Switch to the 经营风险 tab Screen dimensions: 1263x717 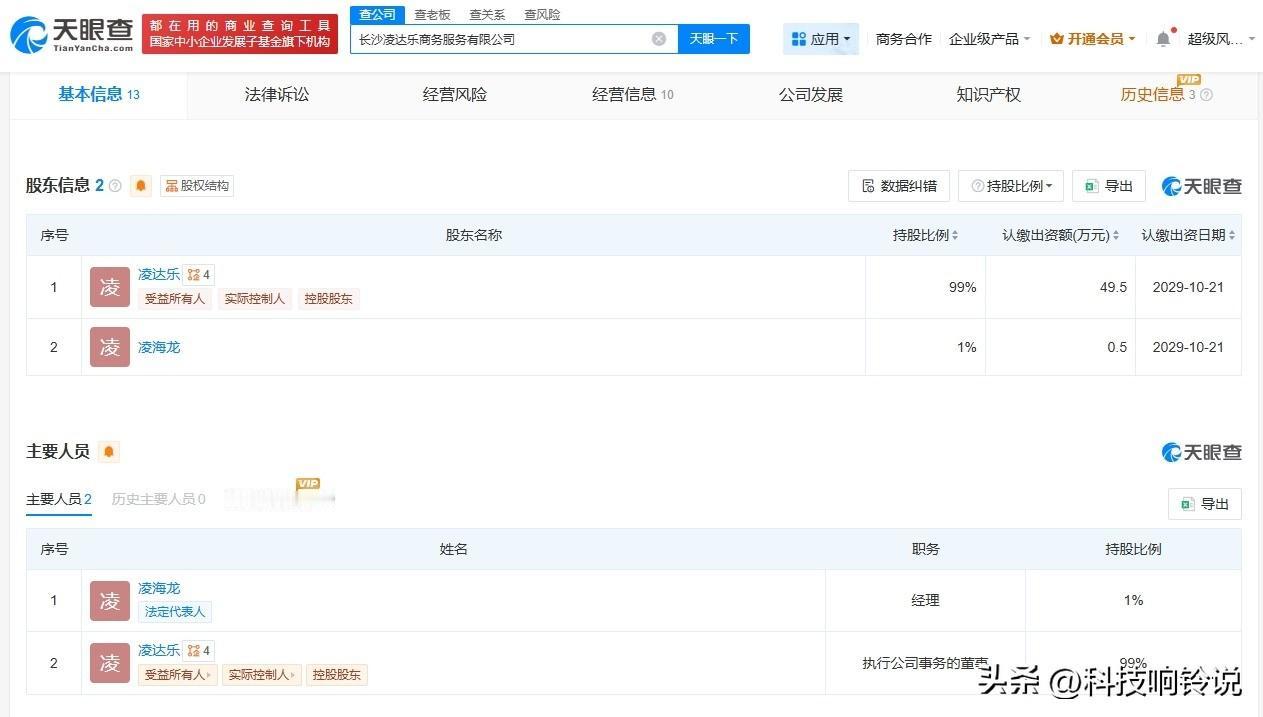455,95
